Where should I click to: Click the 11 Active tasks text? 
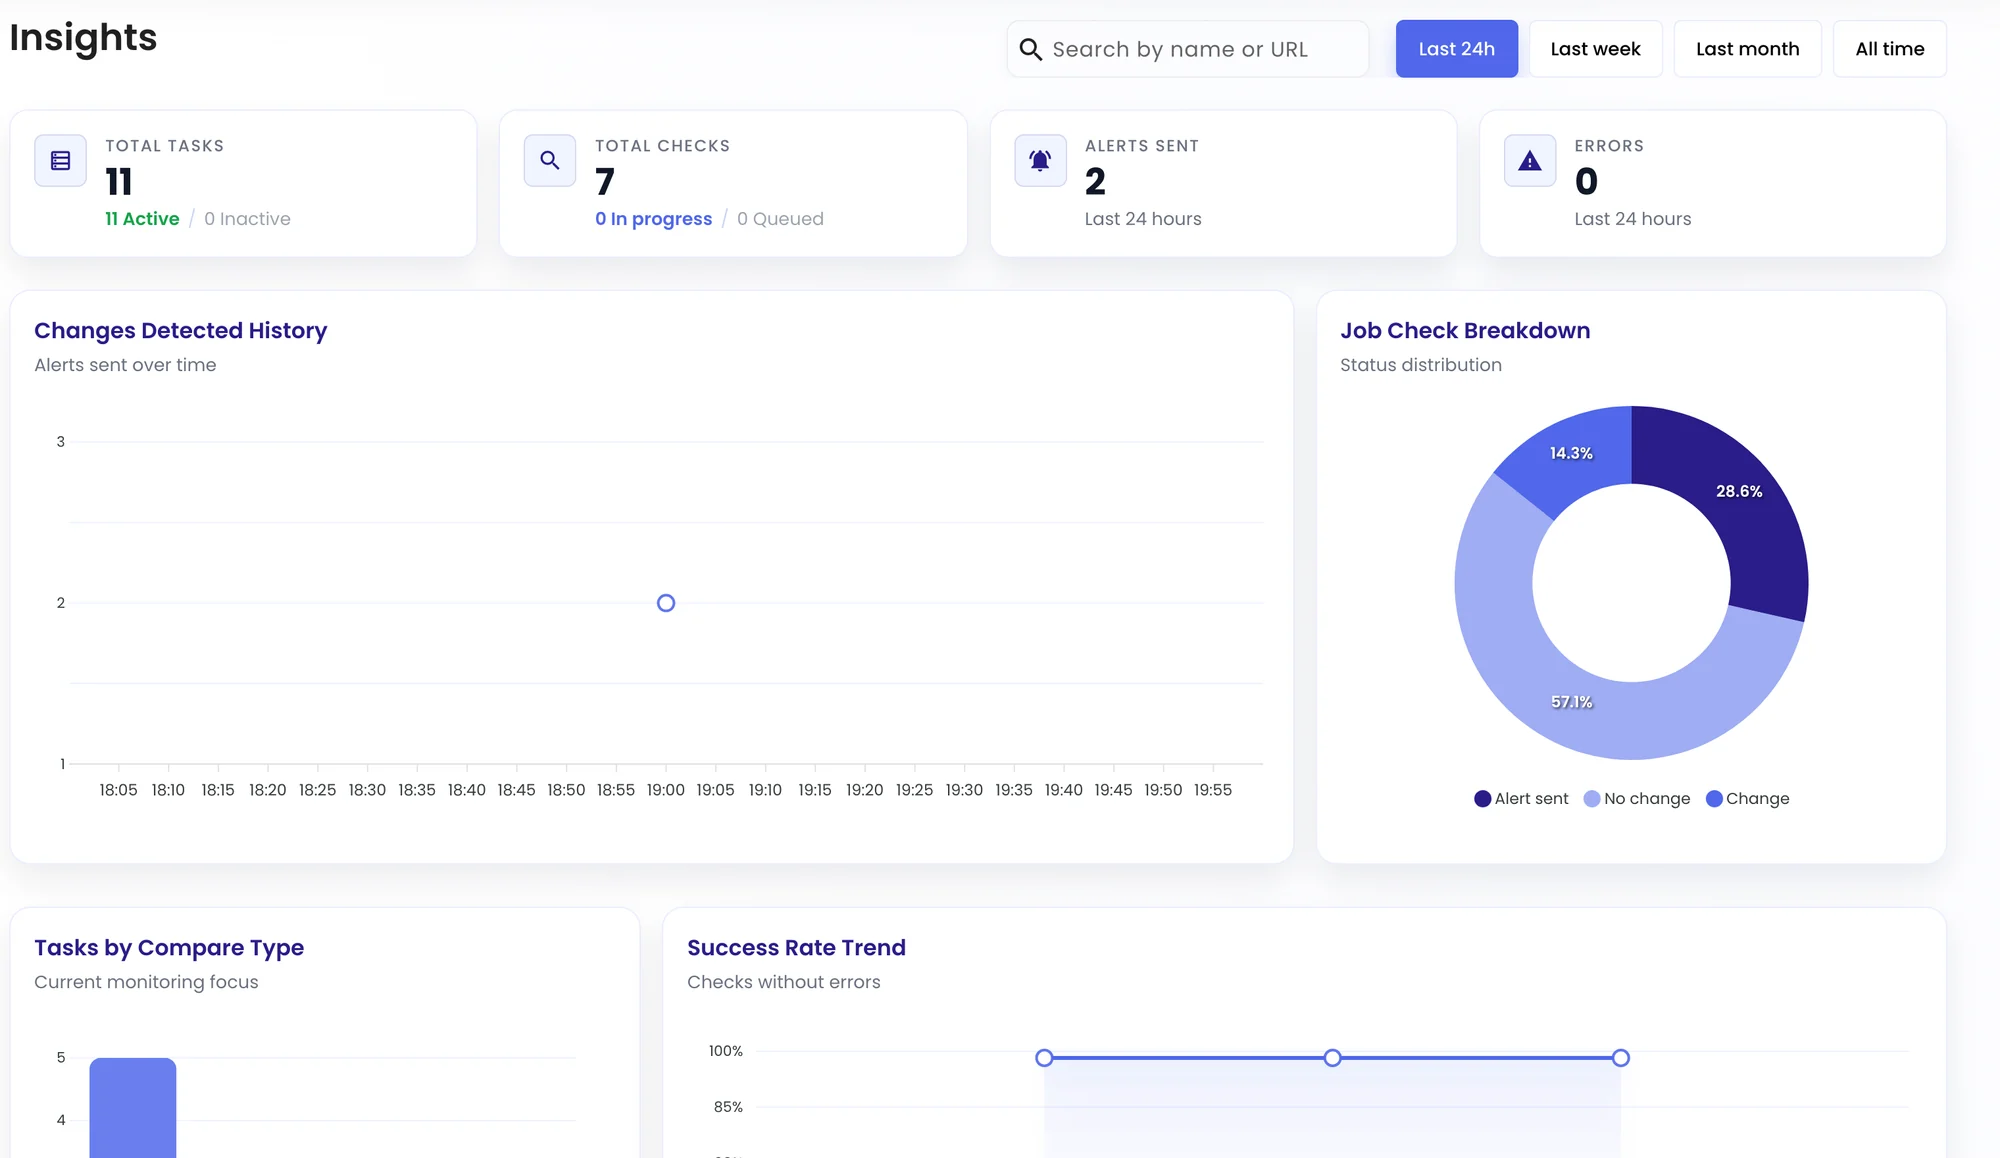[x=142, y=219]
